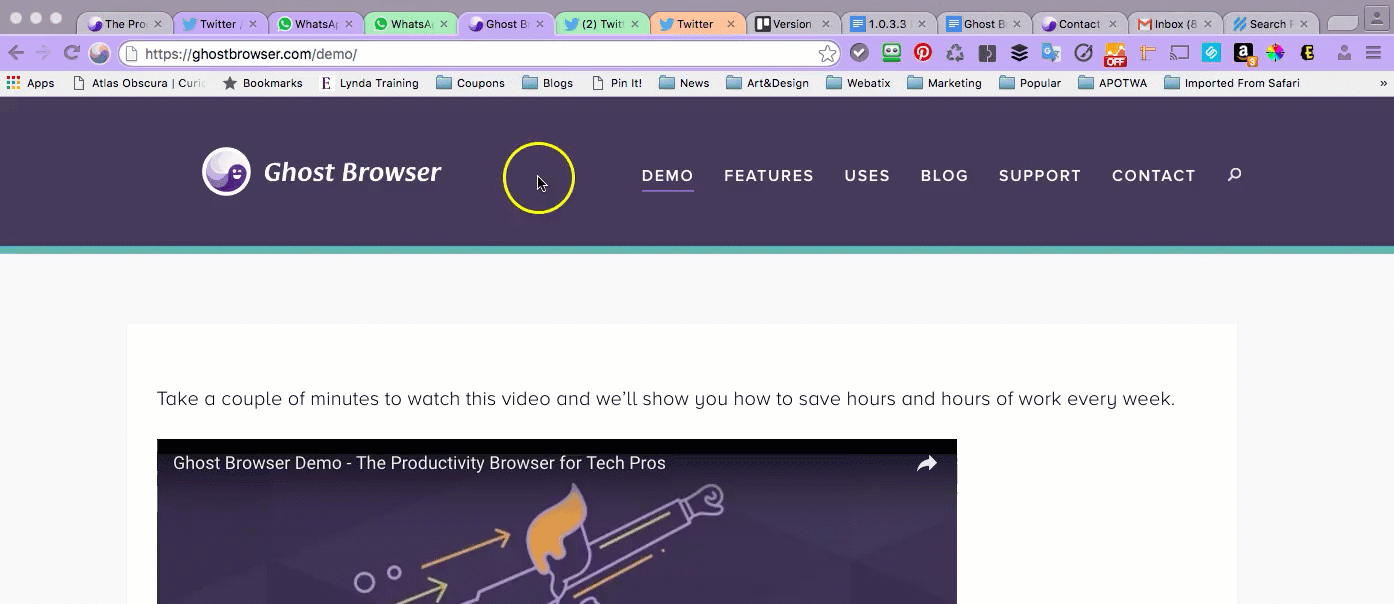
Task: Open the News bookmark folder
Action: 684,83
